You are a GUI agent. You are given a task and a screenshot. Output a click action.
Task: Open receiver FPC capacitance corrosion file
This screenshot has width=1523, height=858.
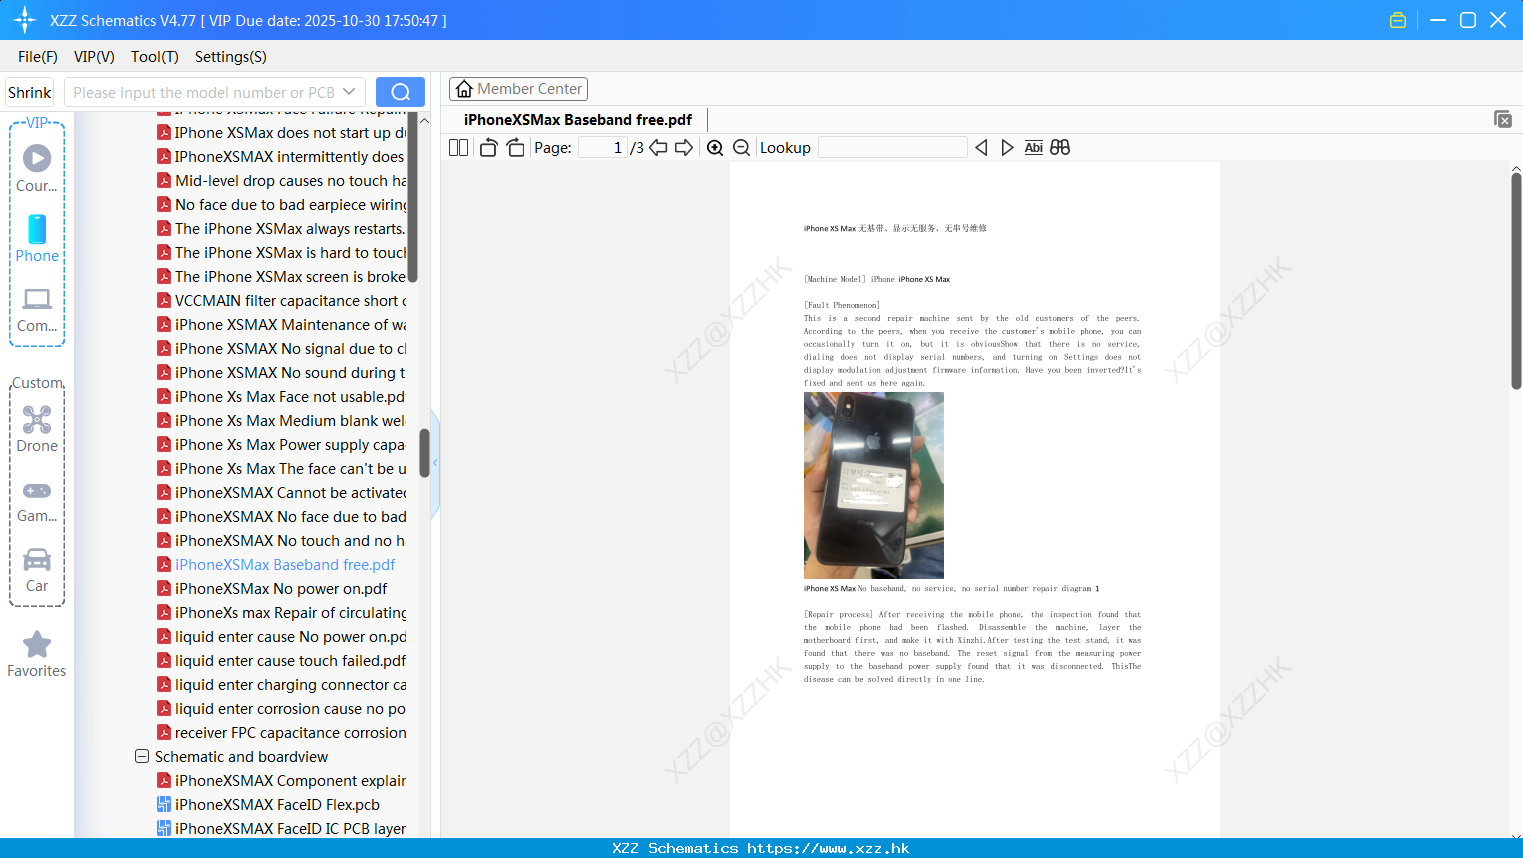point(281,733)
